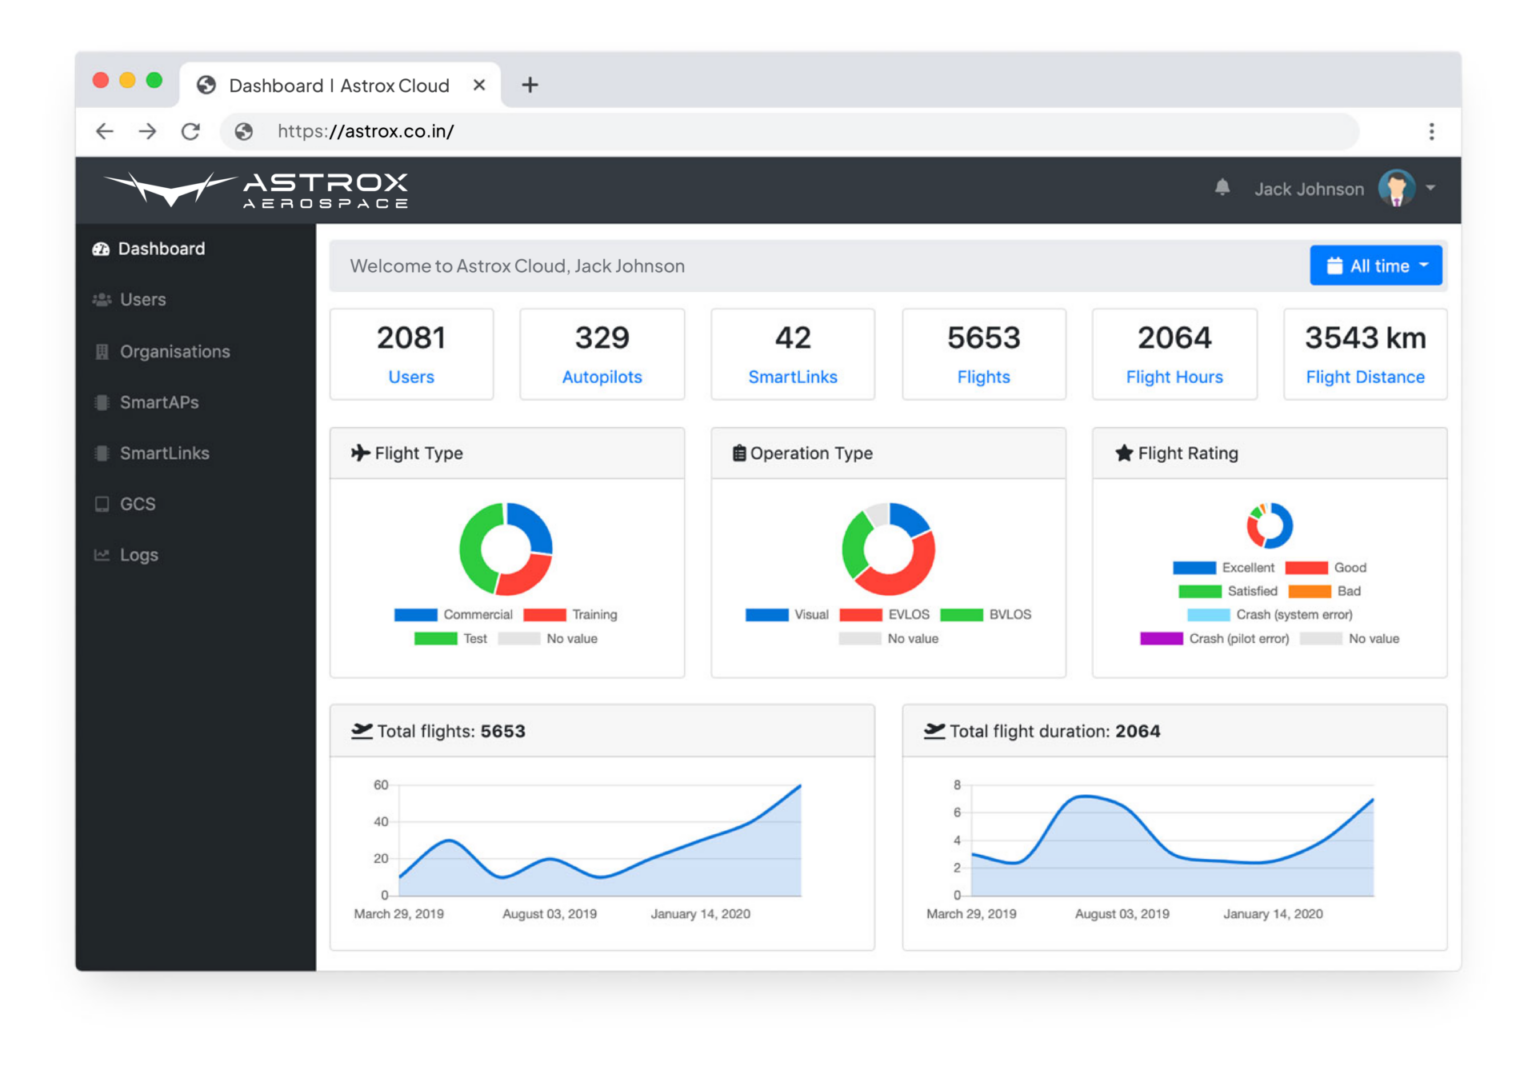Click the Users group icon in the sidebar
The height and width of the screenshot is (1070, 1536).
click(x=102, y=300)
